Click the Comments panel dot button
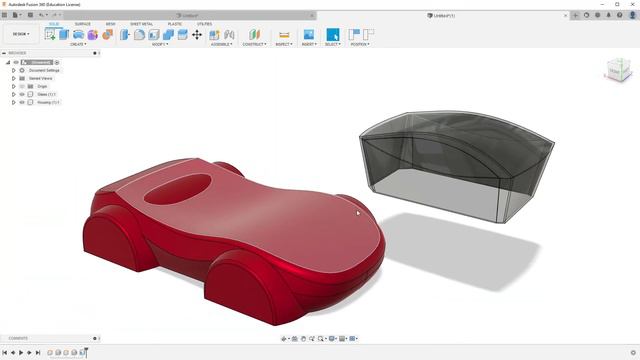Screen dimensions: 640x360 coord(95,338)
